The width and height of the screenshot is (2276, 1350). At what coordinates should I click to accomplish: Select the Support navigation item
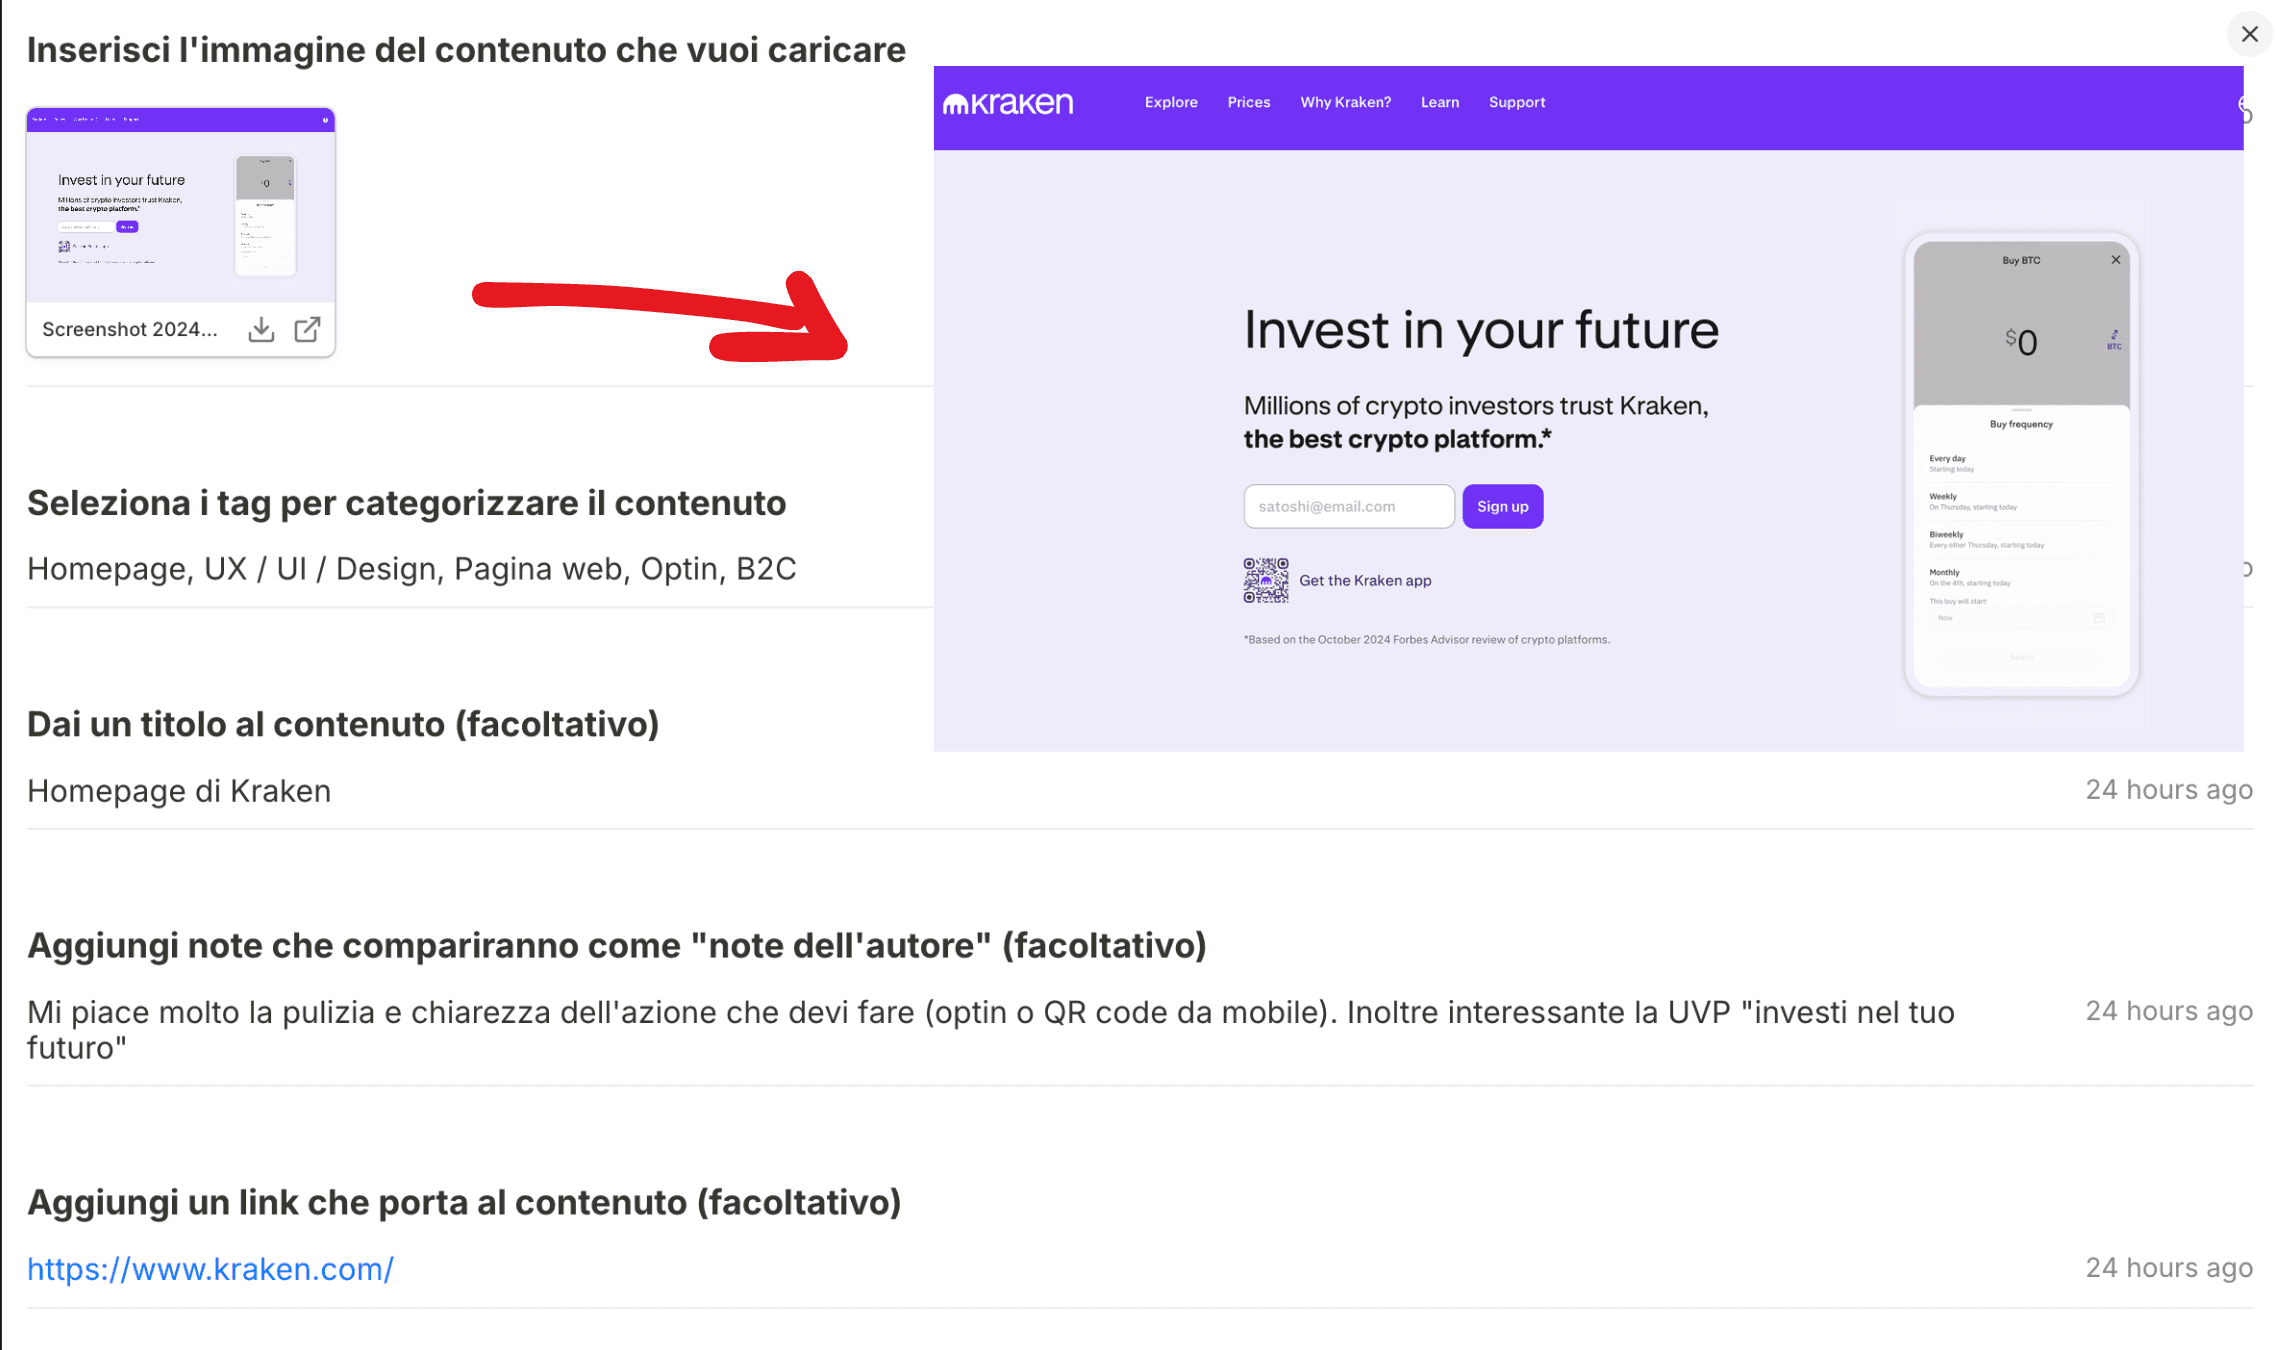click(x=1517, y=102)
